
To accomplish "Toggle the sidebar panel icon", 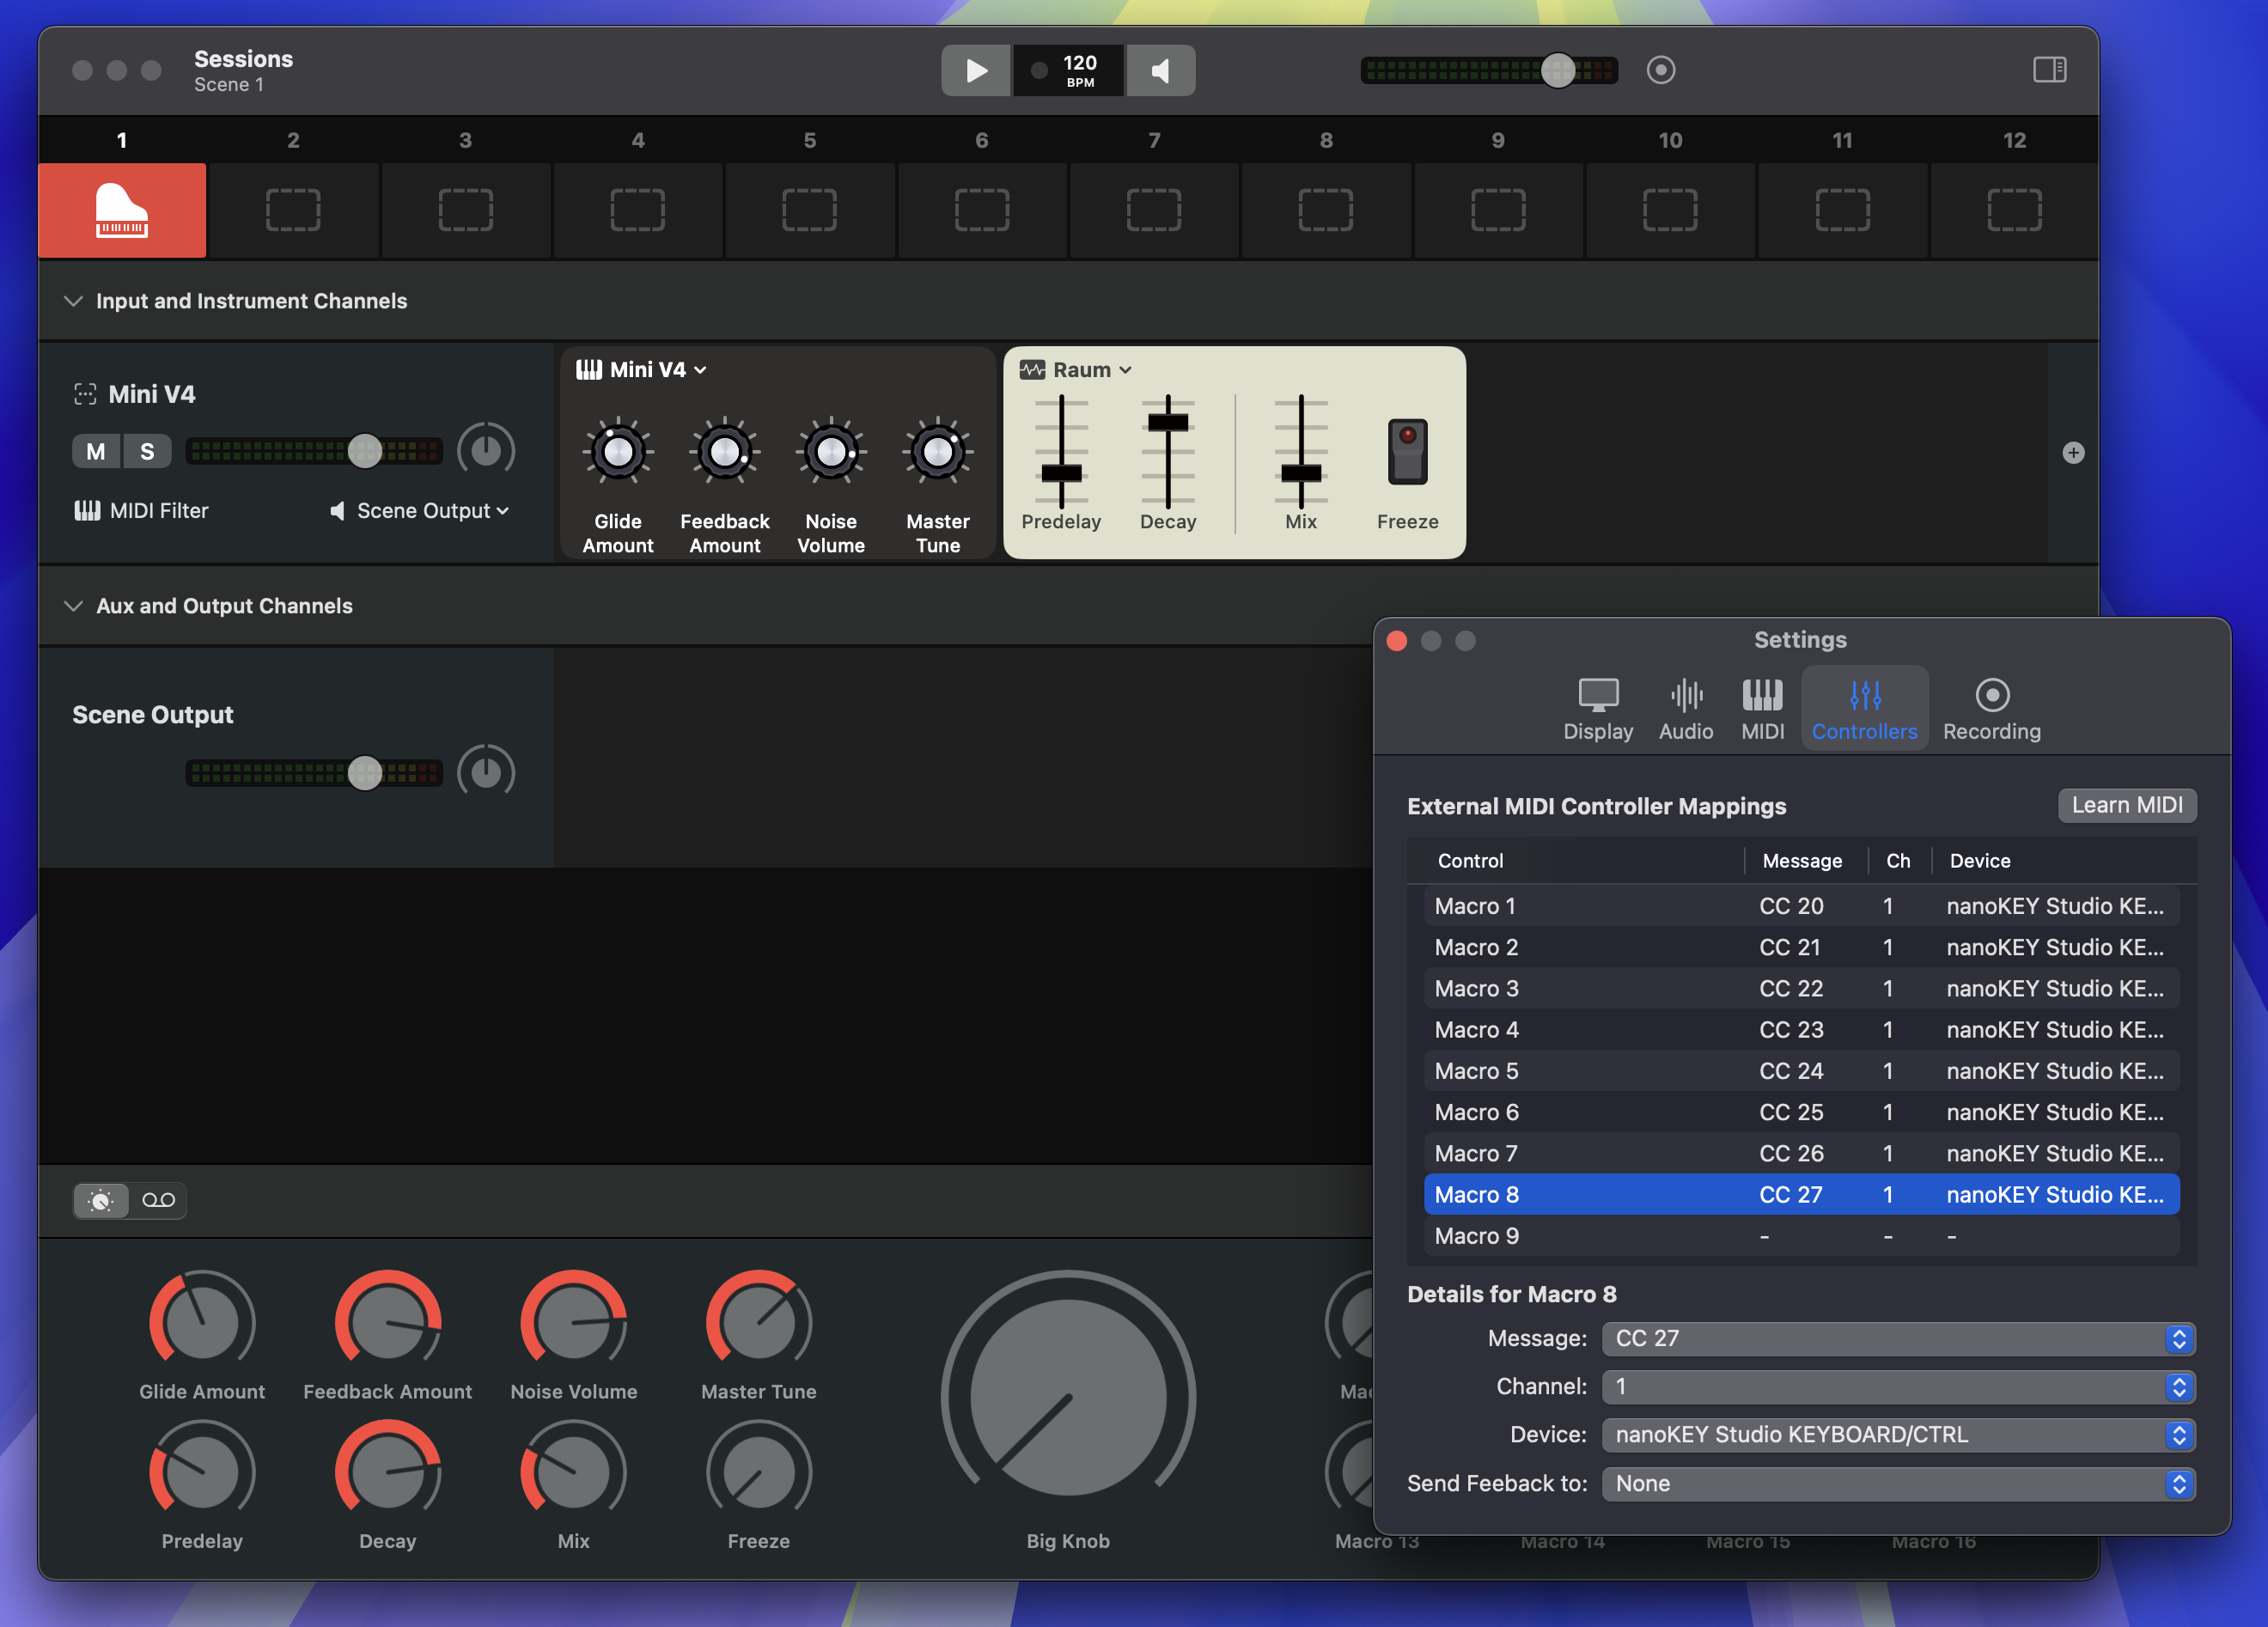I will point(2049,70).
